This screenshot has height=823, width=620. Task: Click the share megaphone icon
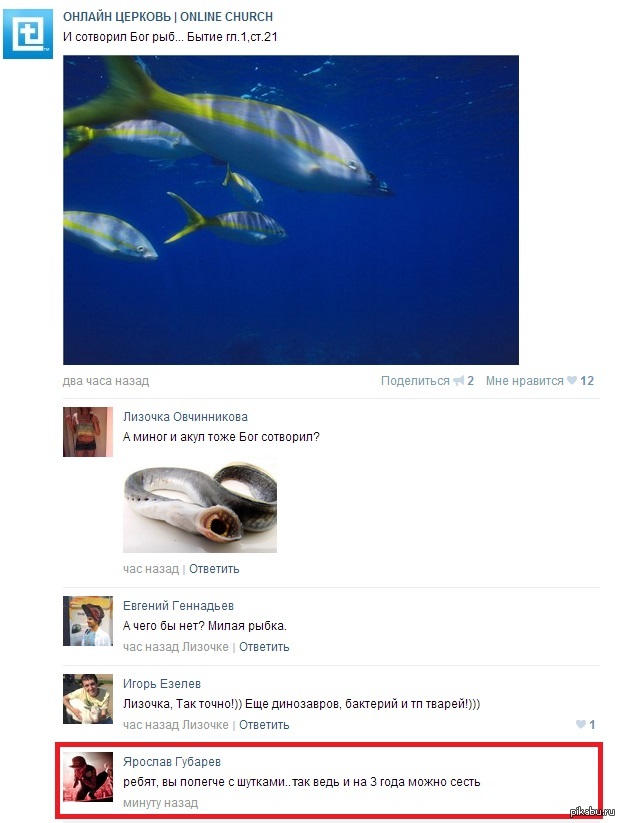pyautogui.click(x=459, y=381)
